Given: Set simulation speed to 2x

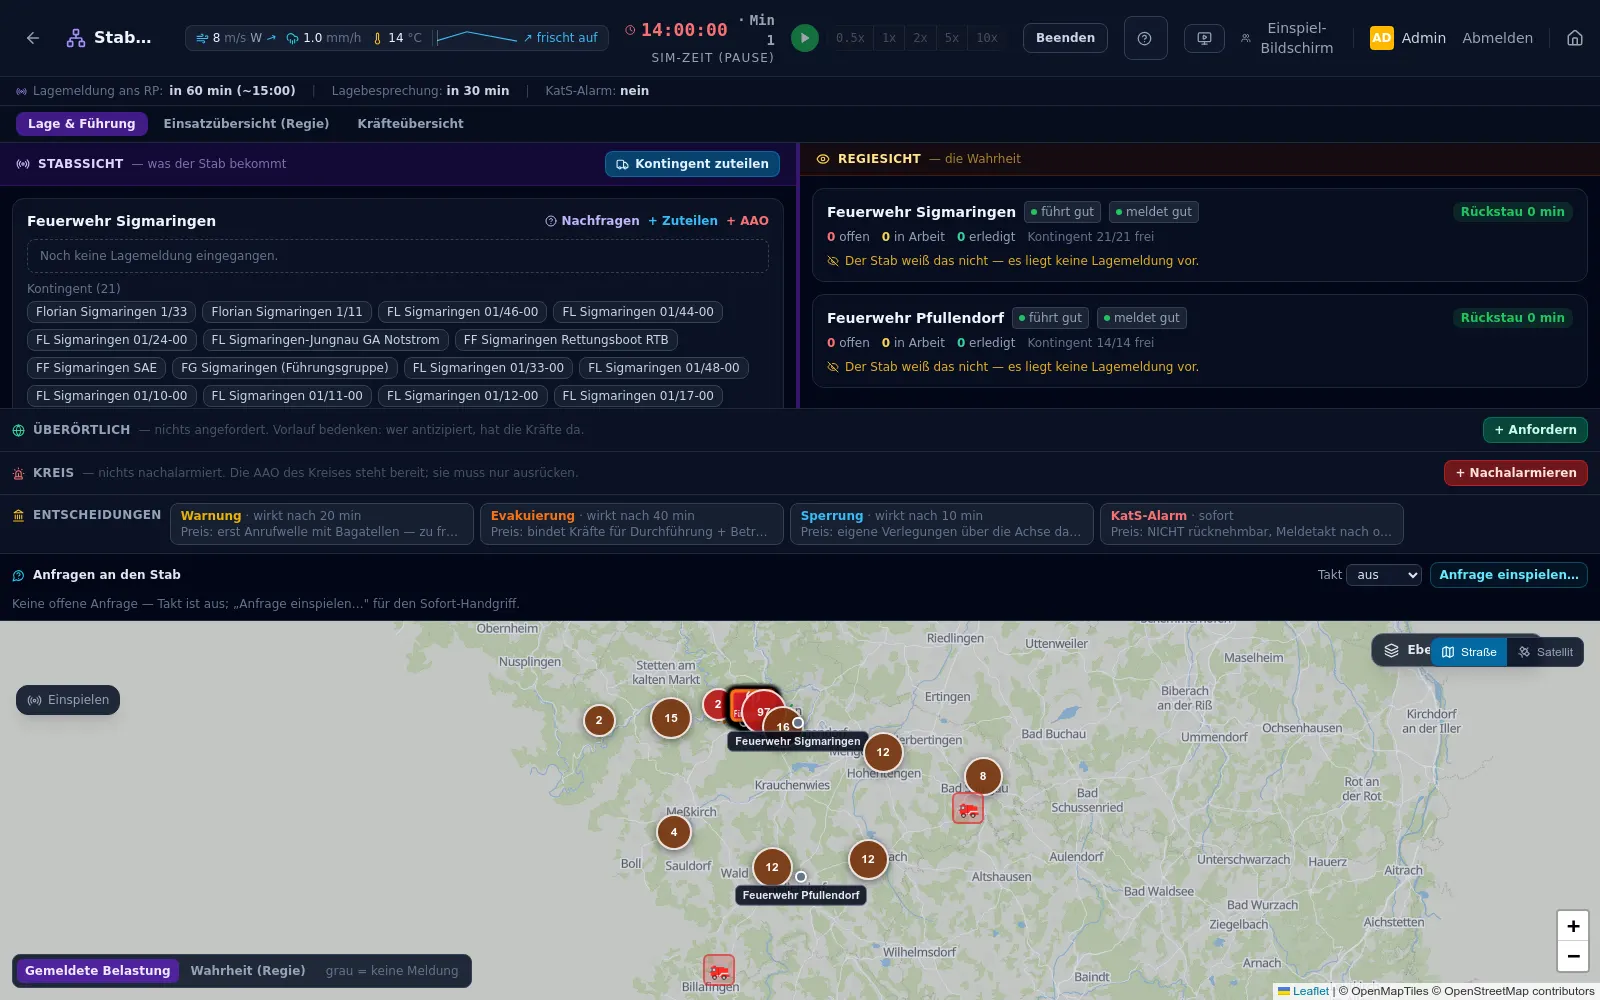Looking at the screenshot, I should pos(920,38).
